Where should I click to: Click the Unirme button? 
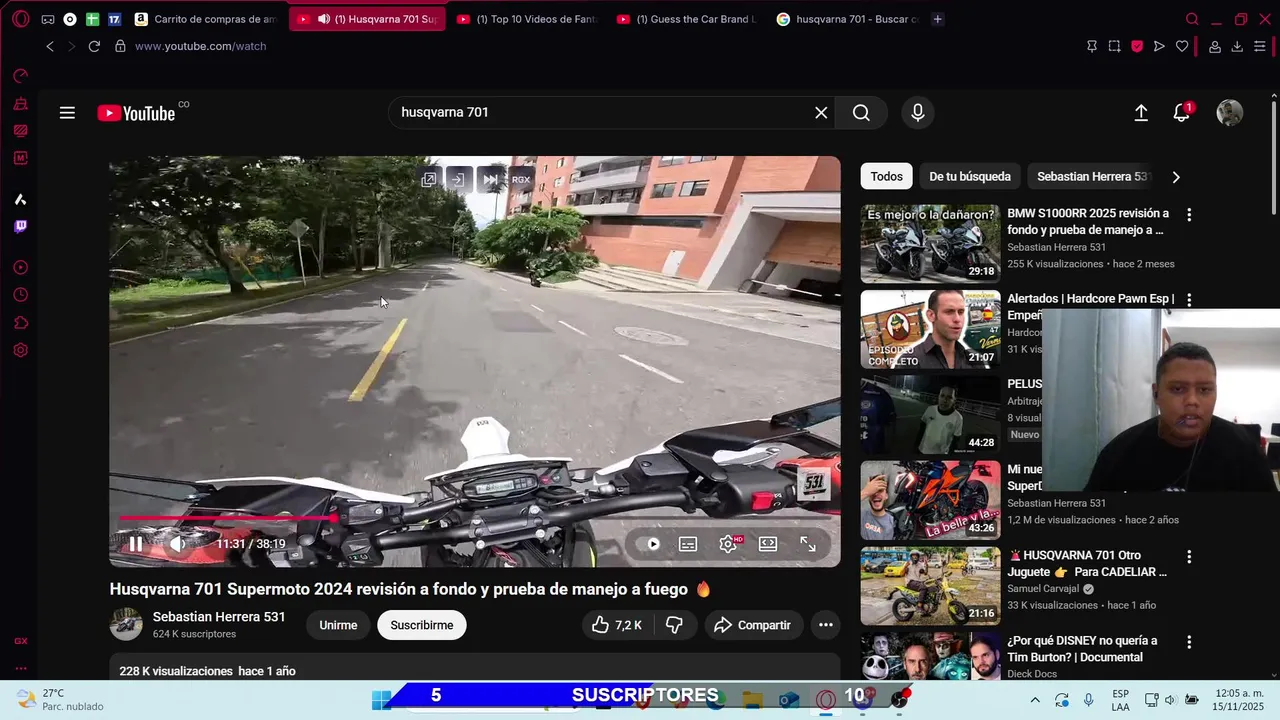[338, 625]
